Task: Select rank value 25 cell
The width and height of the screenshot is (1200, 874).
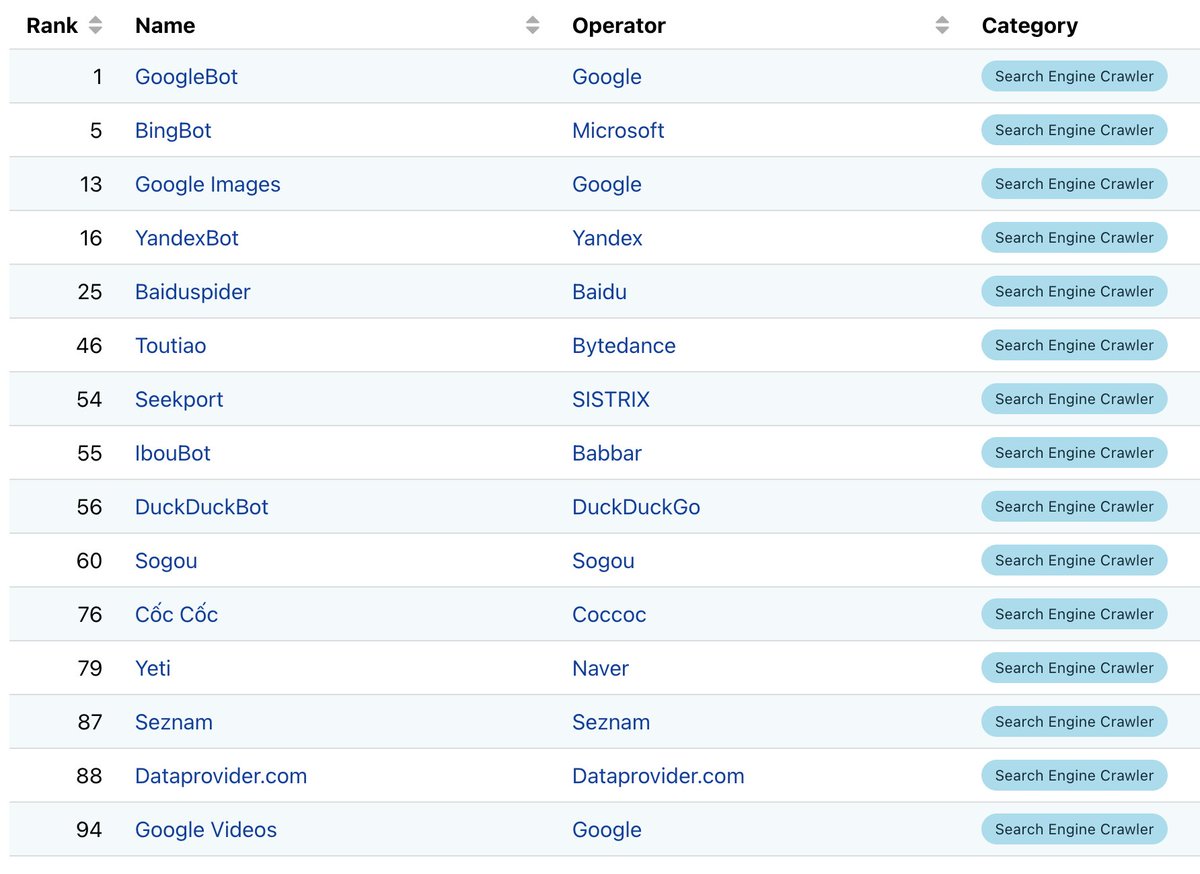Action: pos(90,292)
